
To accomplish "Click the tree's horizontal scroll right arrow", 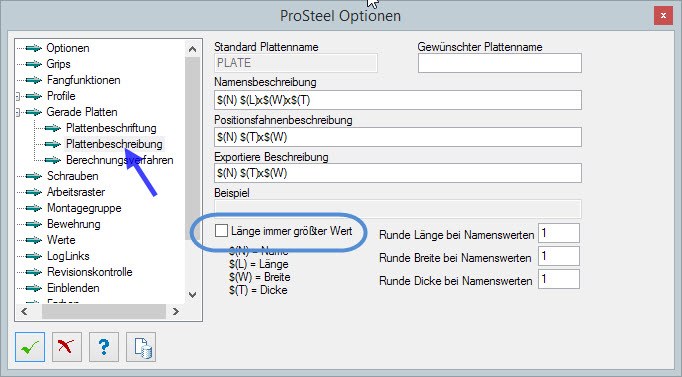I will pos(176,311).
